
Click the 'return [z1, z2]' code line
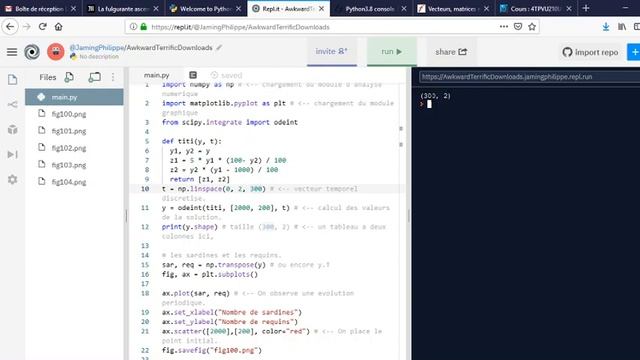200,179
